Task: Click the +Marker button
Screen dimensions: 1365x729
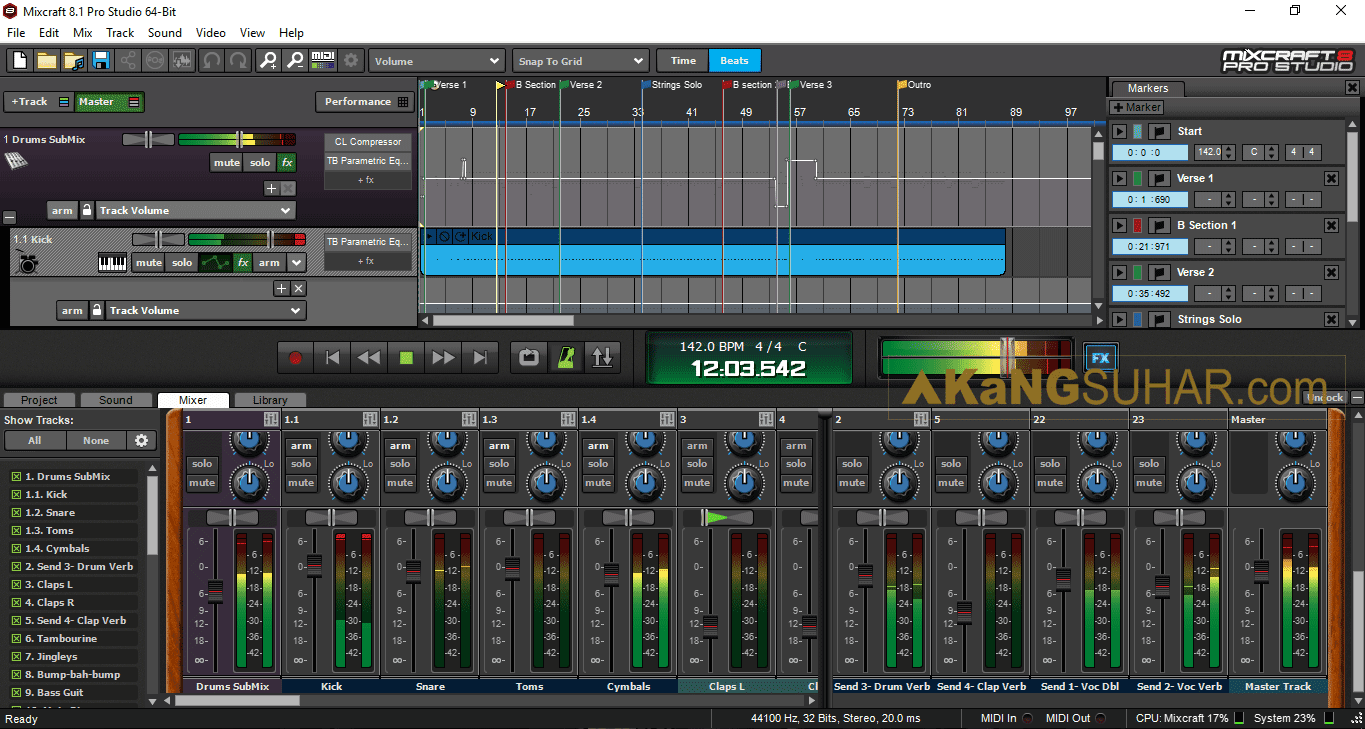Action: pyautogui.click(x=1137, y=107)
